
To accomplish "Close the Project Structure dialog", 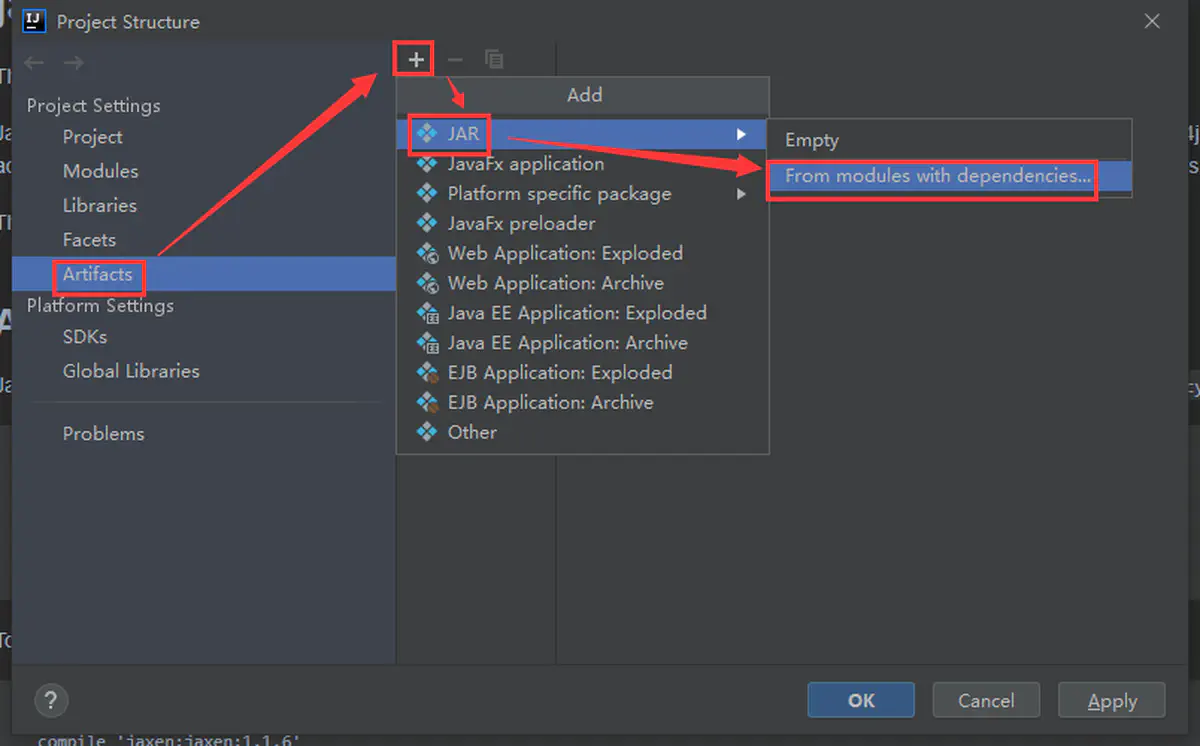I will pyautogui.click(x=1152, y=21).
